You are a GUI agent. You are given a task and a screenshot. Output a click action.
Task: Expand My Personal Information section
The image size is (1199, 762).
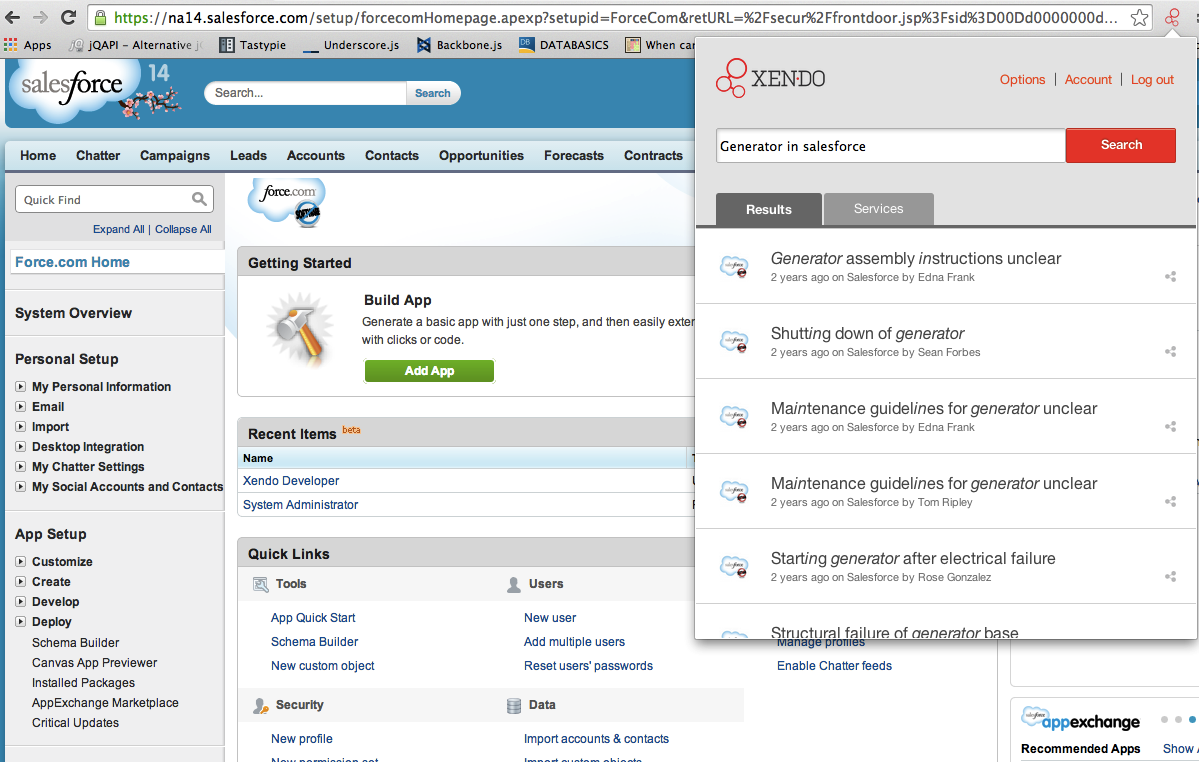[21, 387]
